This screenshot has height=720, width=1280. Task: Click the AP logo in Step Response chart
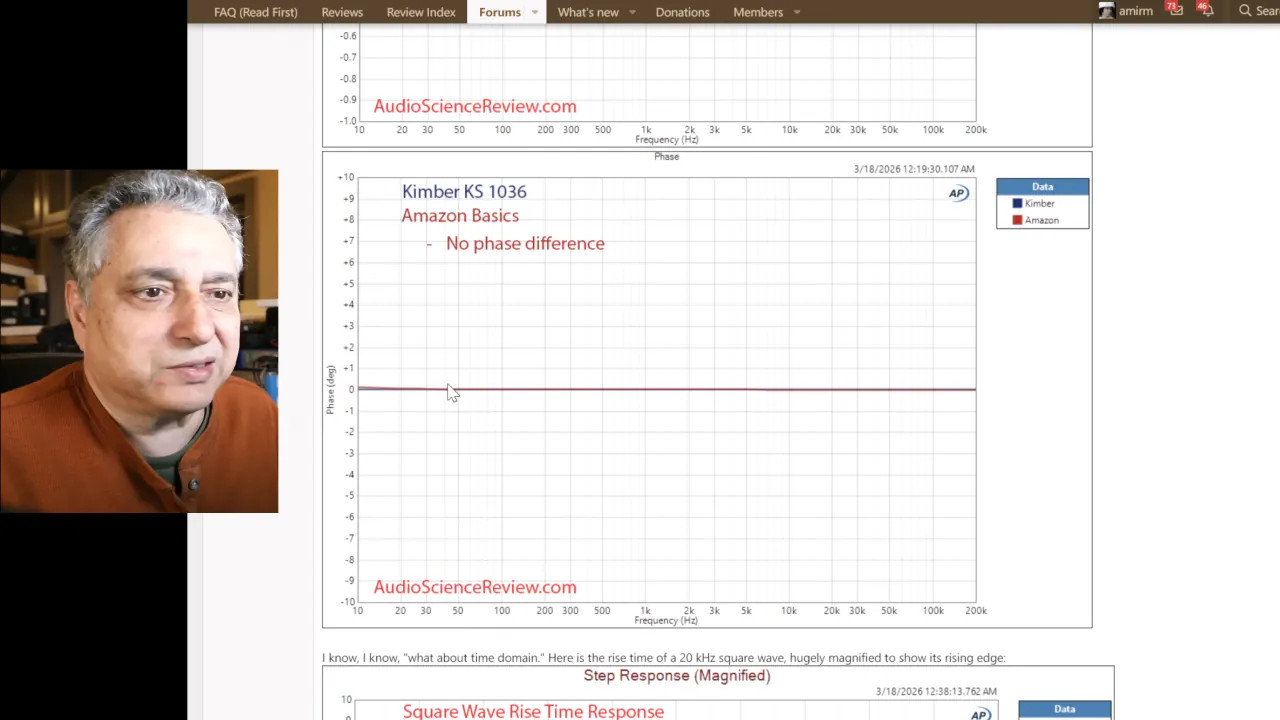pos(980,713)
